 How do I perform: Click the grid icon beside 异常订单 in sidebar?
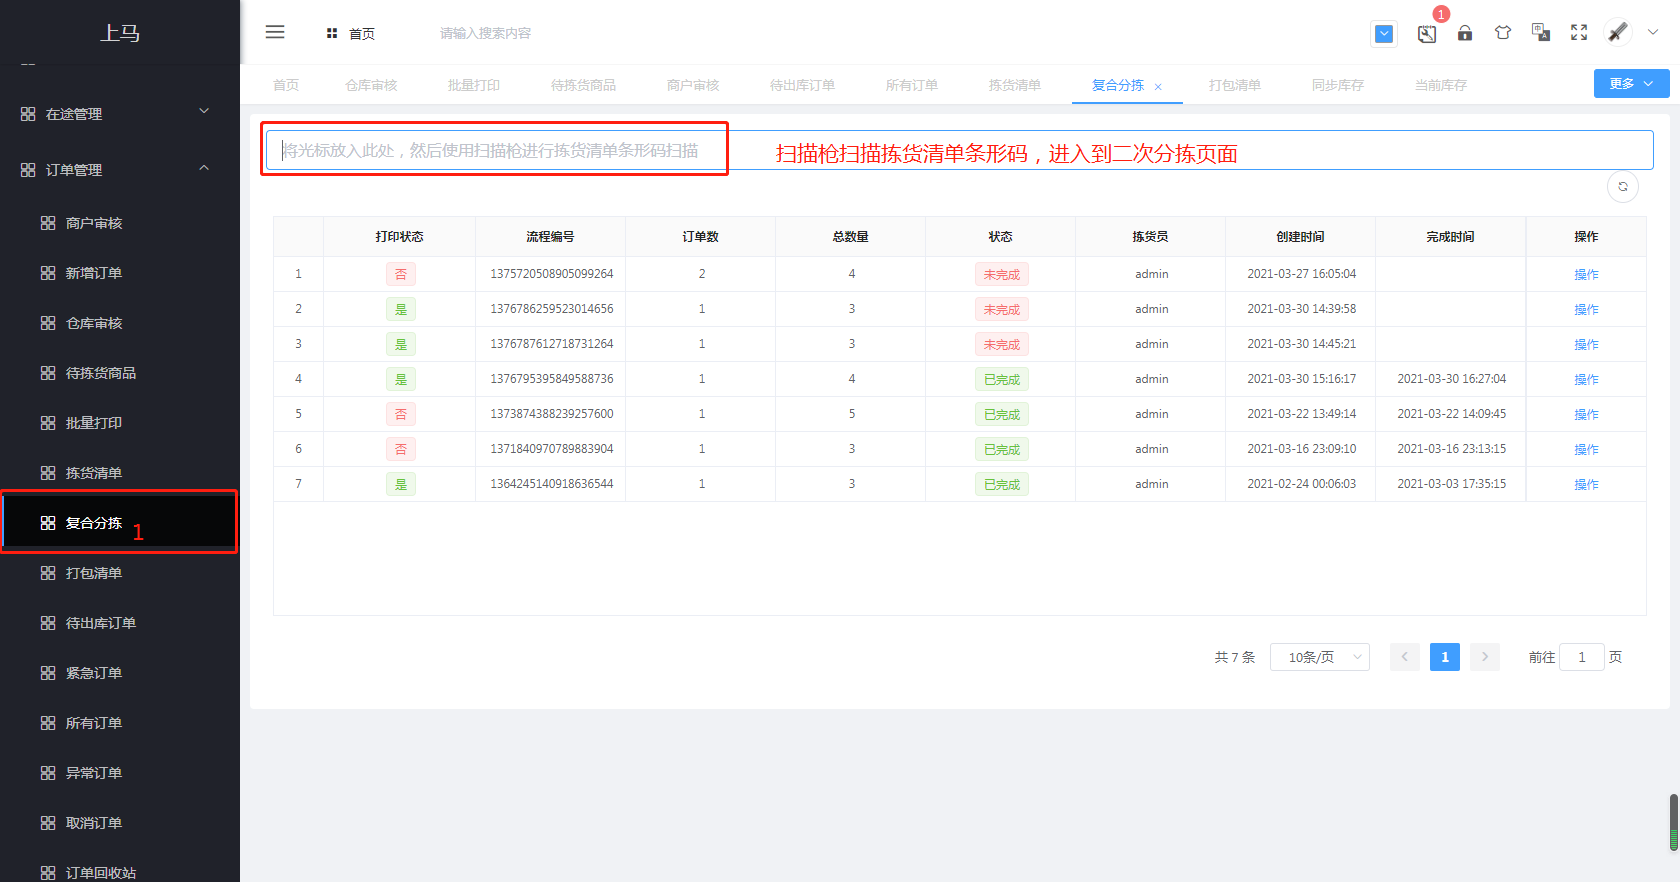pos(48,773)
